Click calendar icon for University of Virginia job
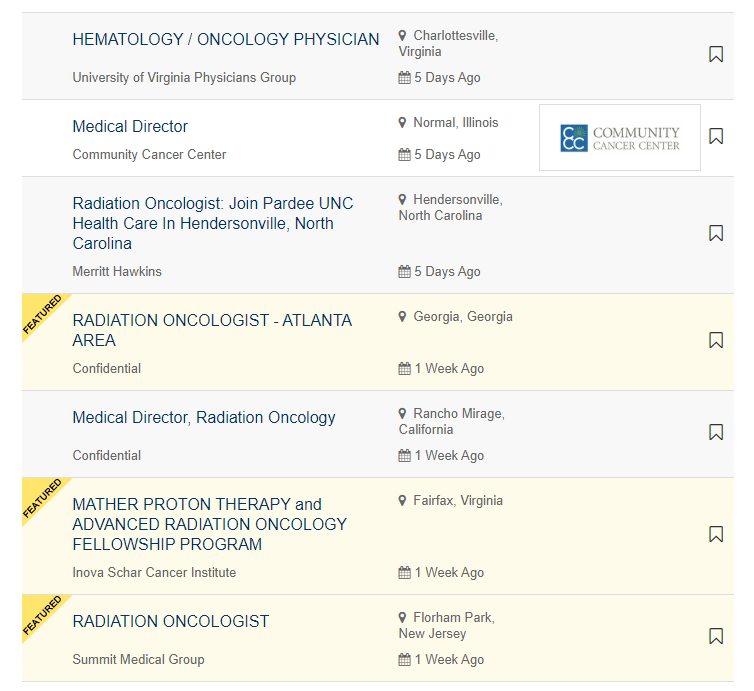Image resolution: width=754 pixels, height=691 pixels. 404,77
